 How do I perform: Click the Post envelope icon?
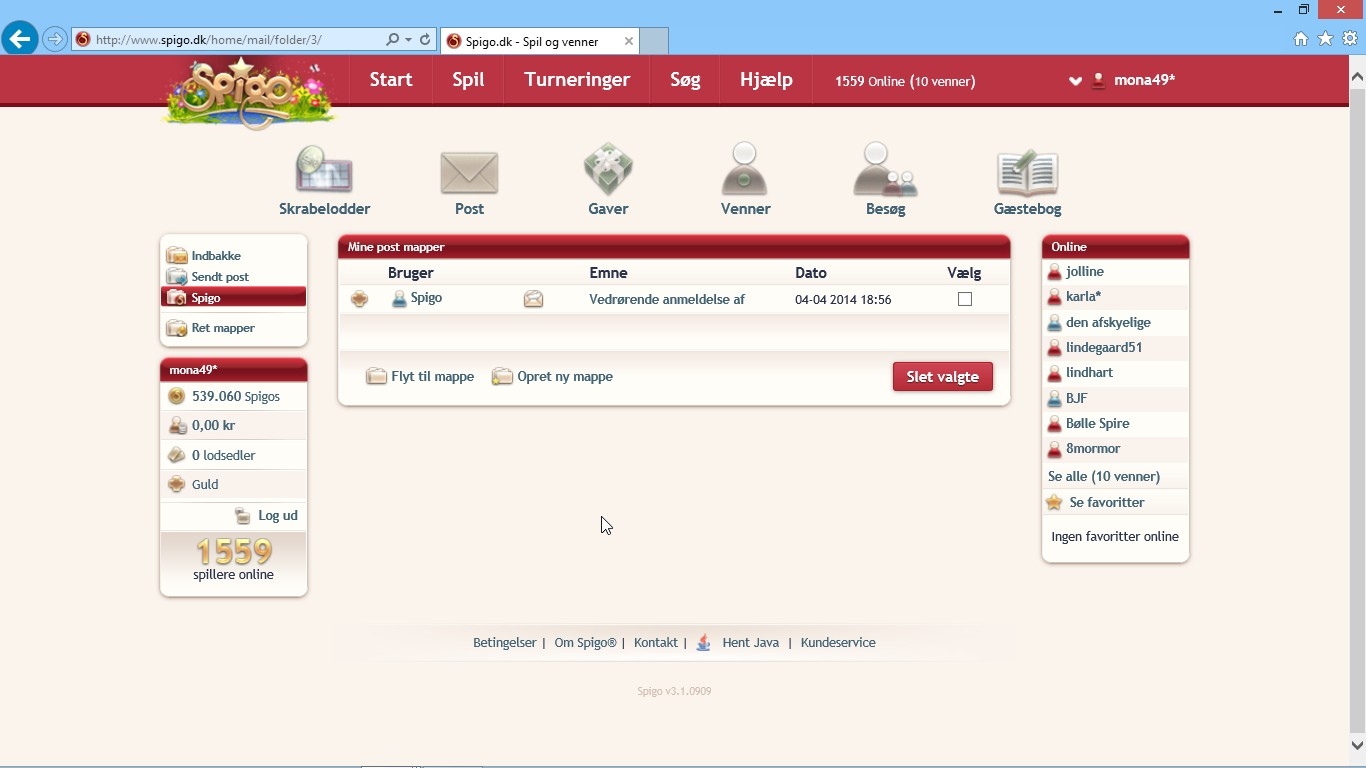click(469, 172)
